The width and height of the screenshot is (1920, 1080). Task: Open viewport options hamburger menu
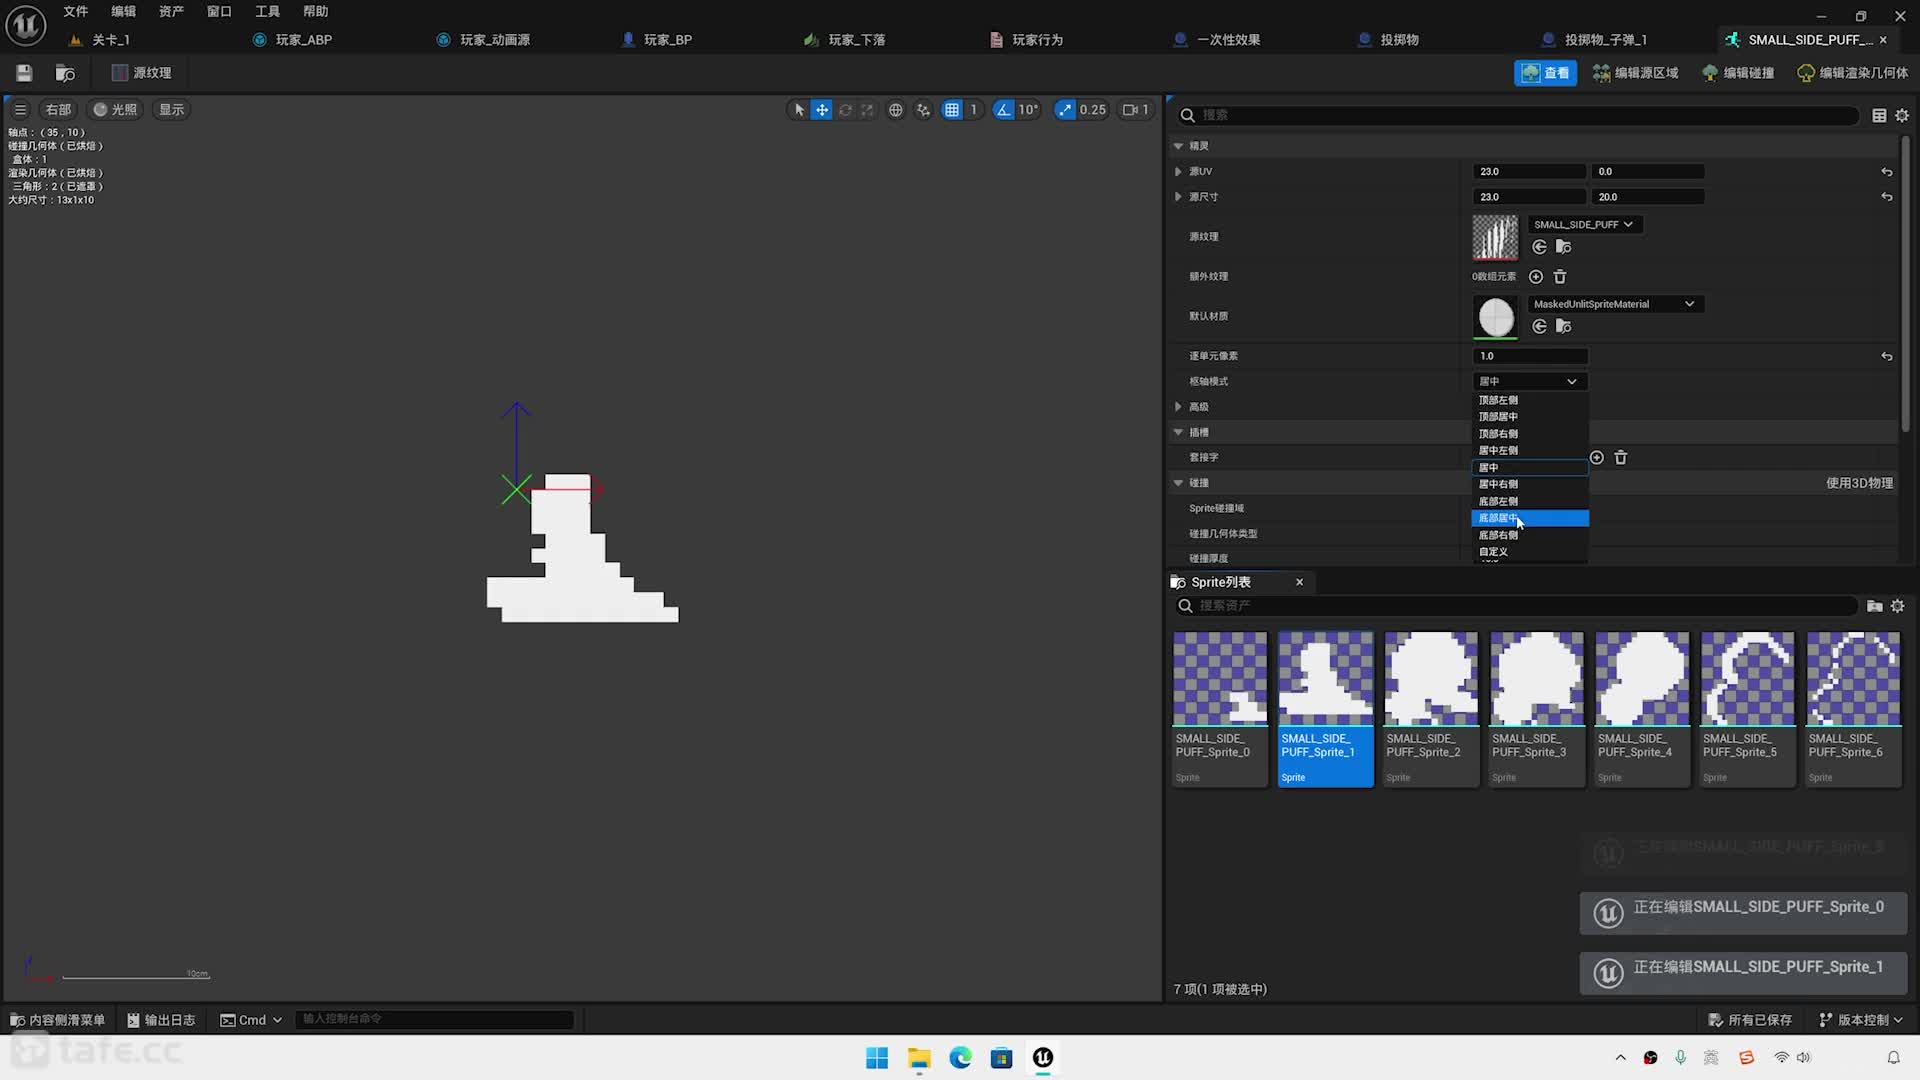[20, 110]
